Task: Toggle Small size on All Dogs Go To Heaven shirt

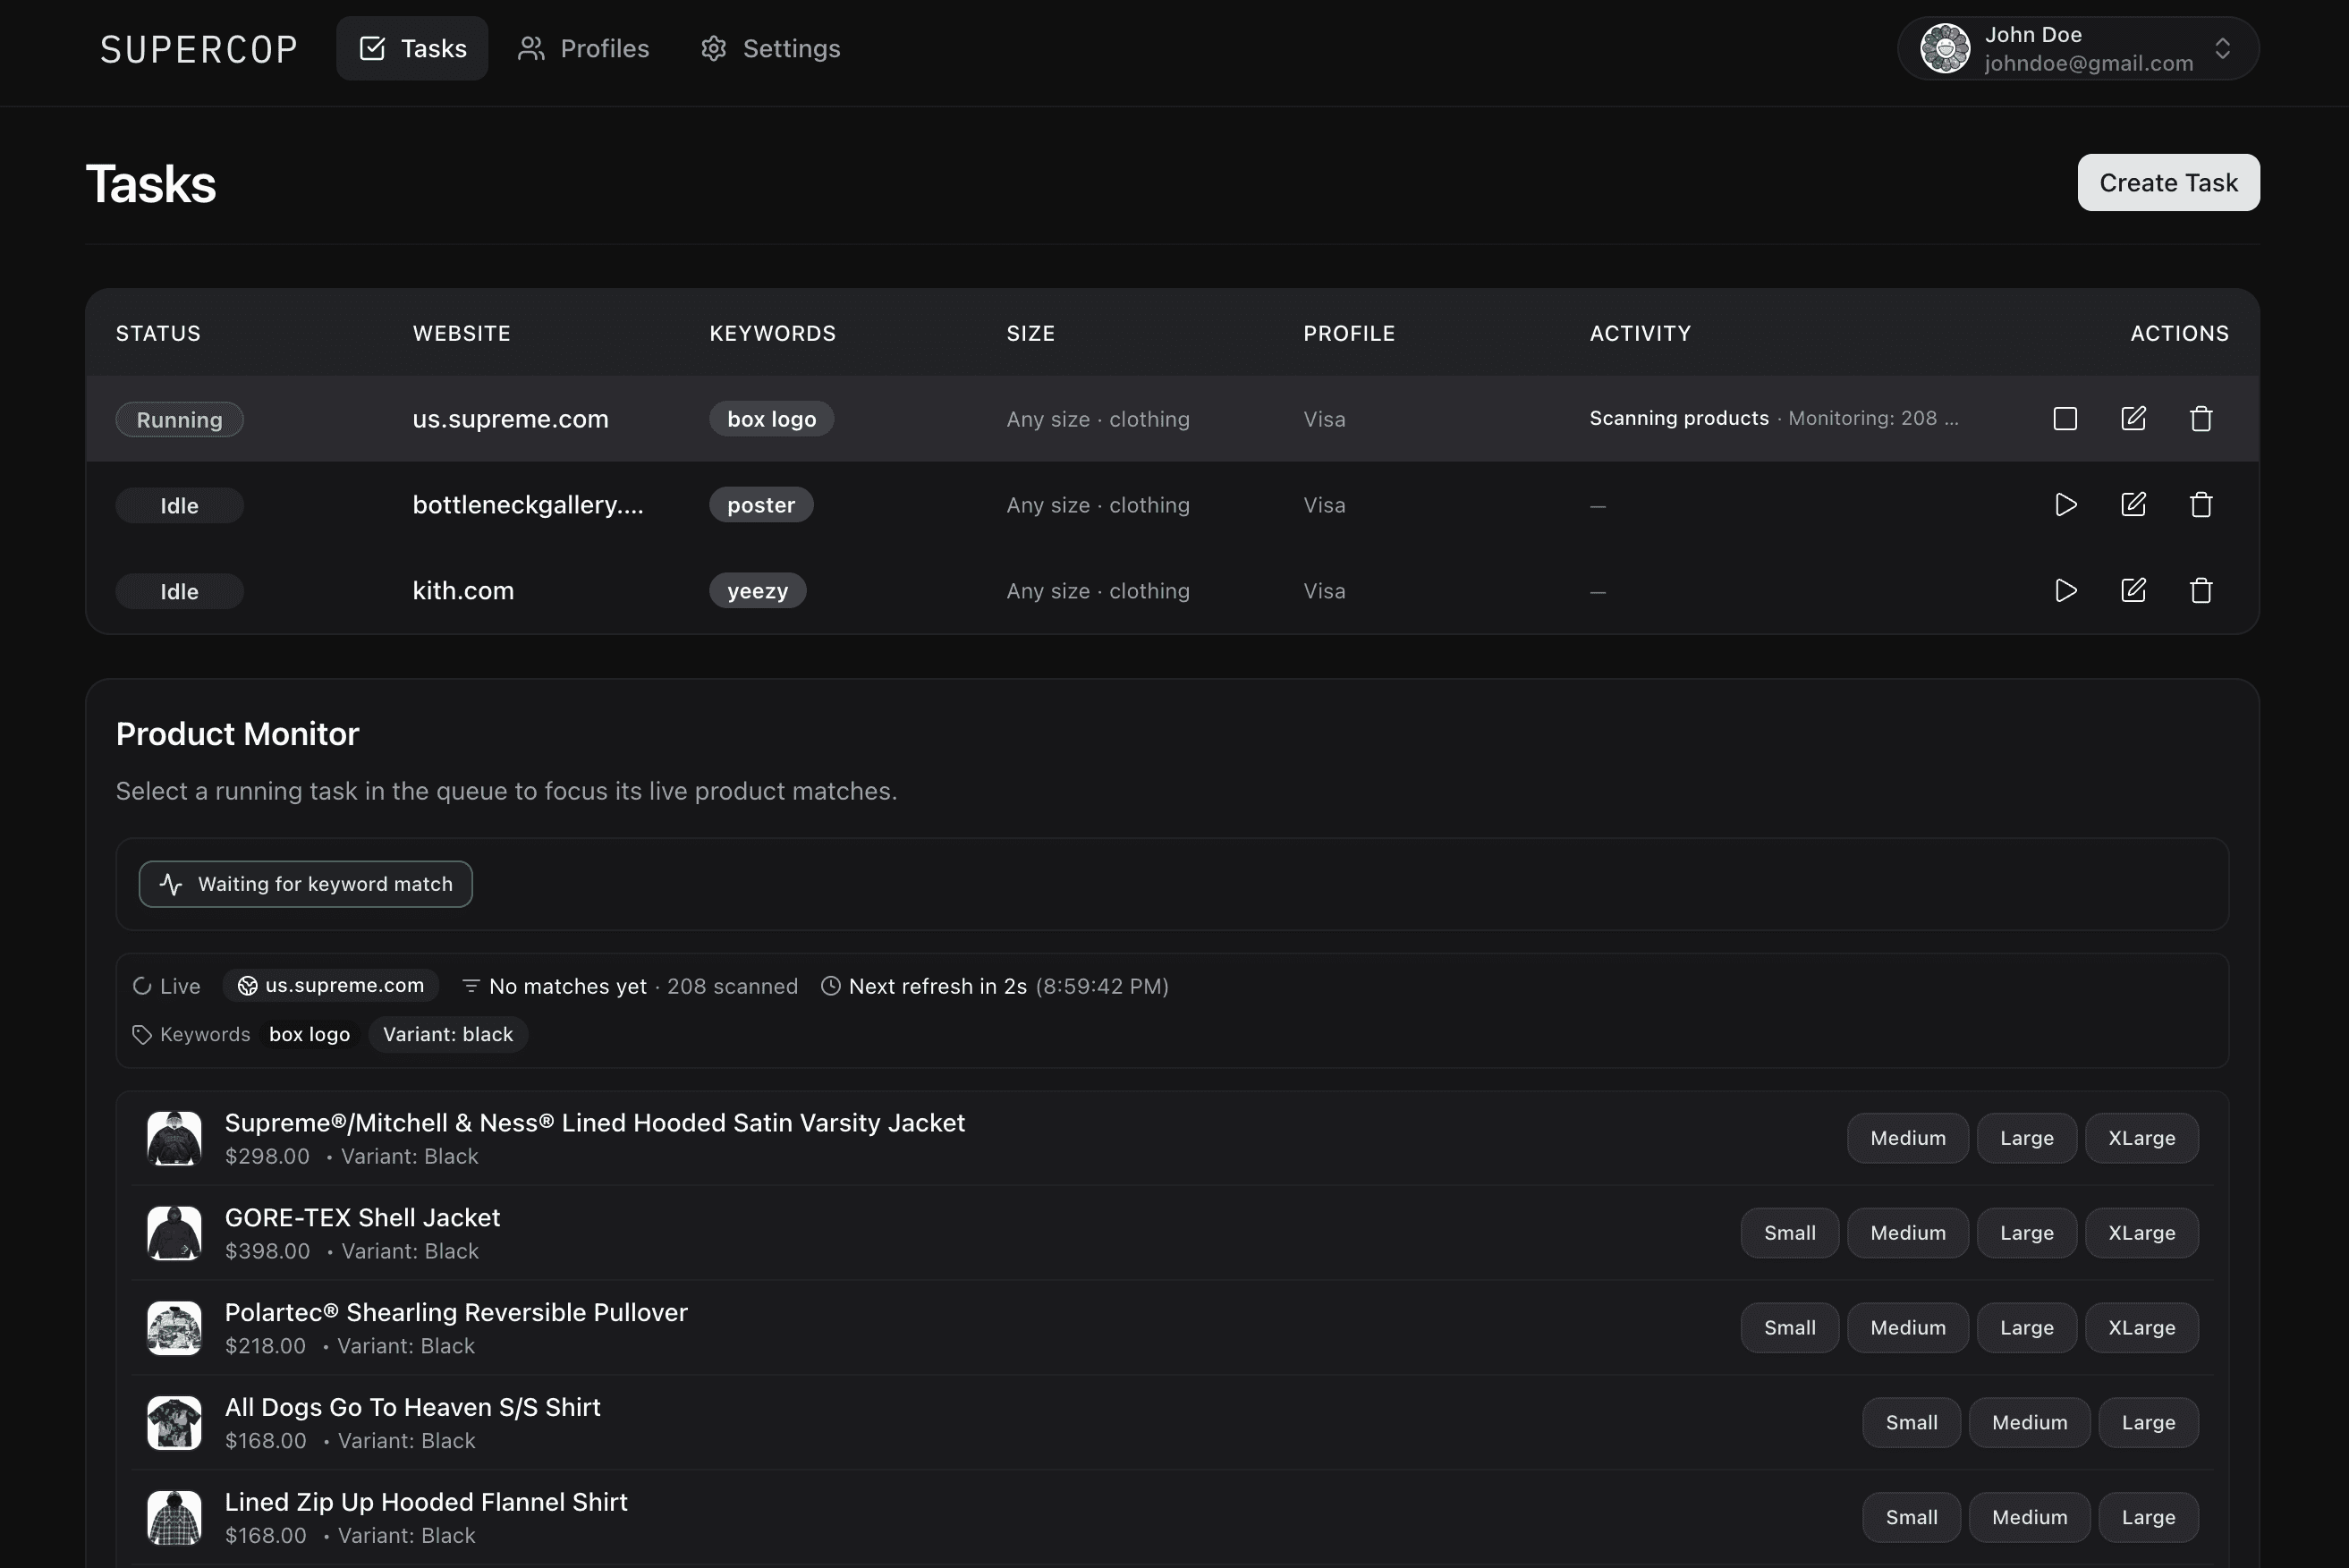Action: pos(1910,1422)
